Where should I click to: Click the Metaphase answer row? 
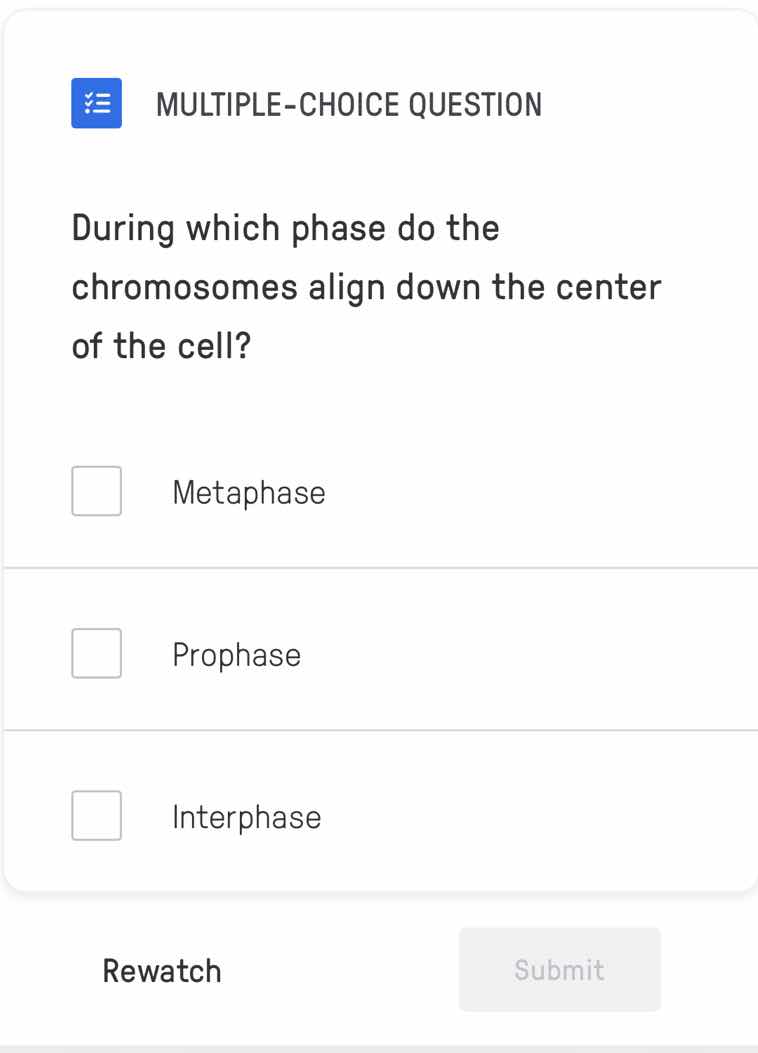pyautogui.click(x=379, y=491)
